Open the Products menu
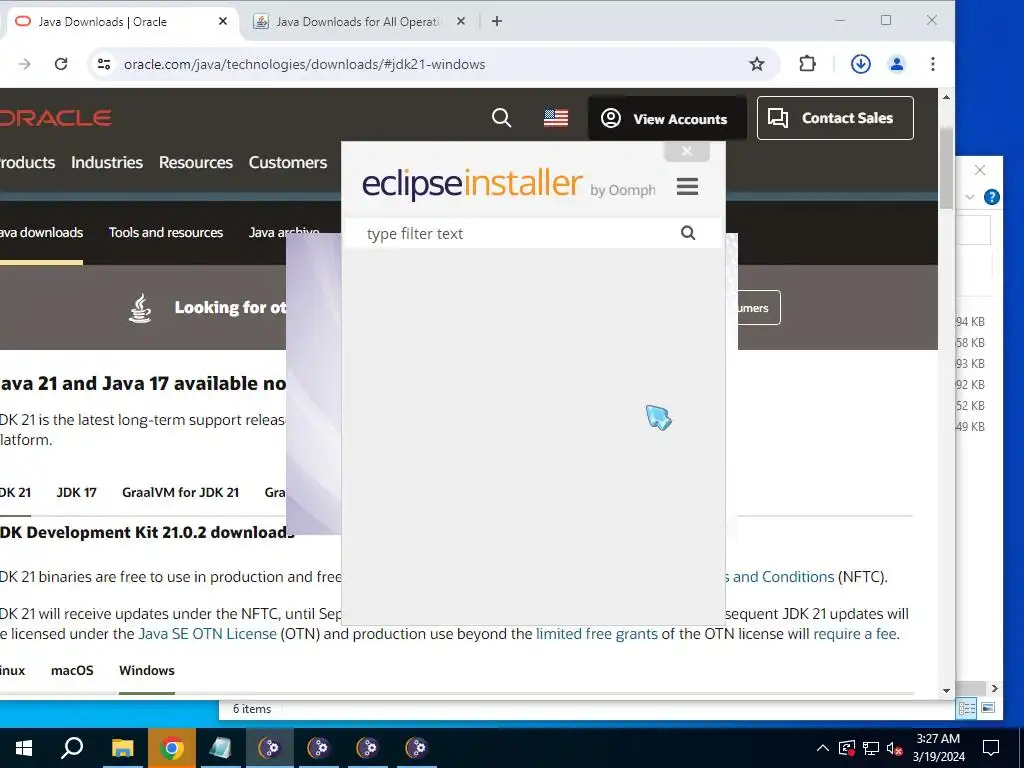The width and height of the screenshot is (1024, 768). click(x=27, y=162)
